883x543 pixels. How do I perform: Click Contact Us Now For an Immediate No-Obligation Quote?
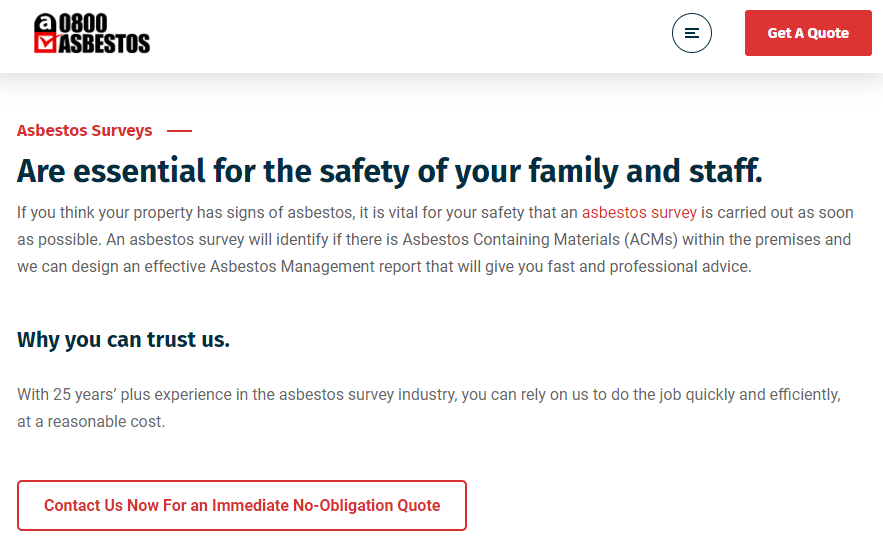pyautogui.click(x=242, y=506)
